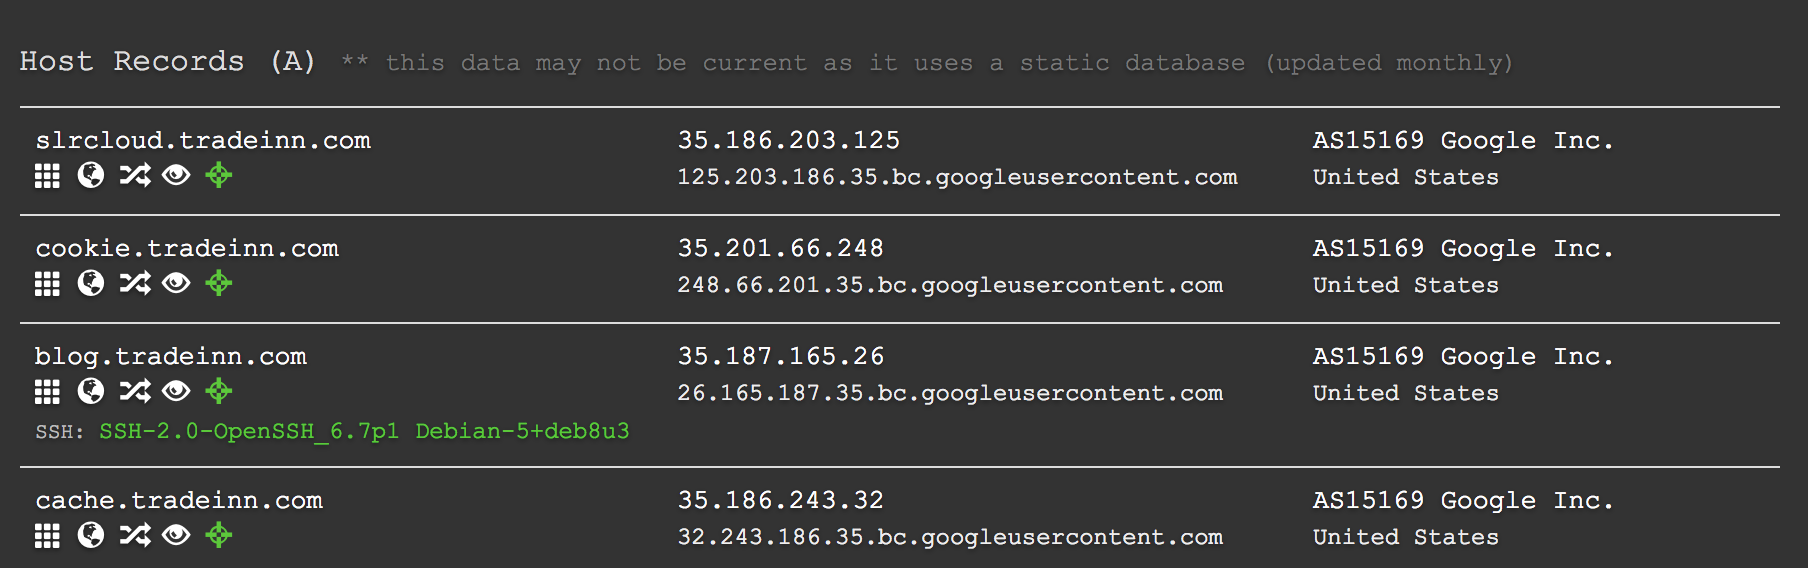
Task: Click green crosshair icon under blog.tradeinn.com
Action: pyautogui.click(x=219, y=392)
